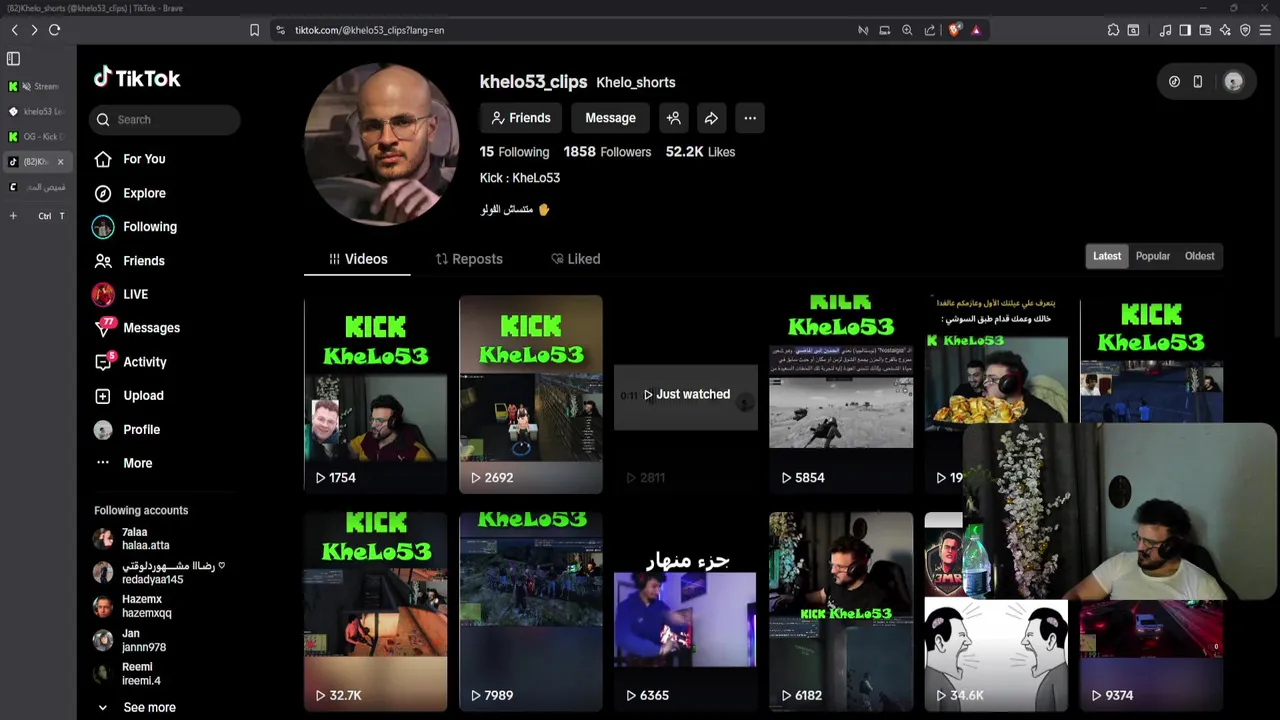The image size is (1280, 720).
Task: Click the get coins TikTok icon at top right
Action: 1174,82
